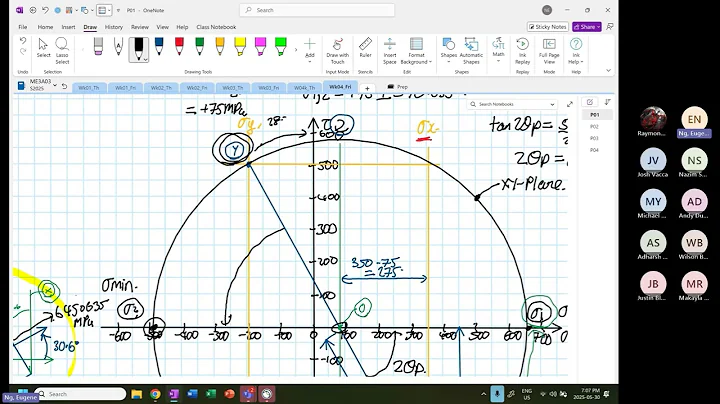
Task: Open the black pen options dropdown arrow
Action: click(146, 60)
